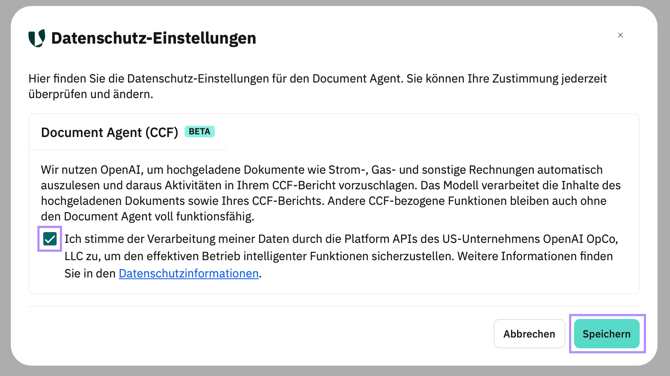The height and width of the screenshot is (376, 670).
Task: Select the Document Agent (CCF) section heading
Action: coord(109,132)
